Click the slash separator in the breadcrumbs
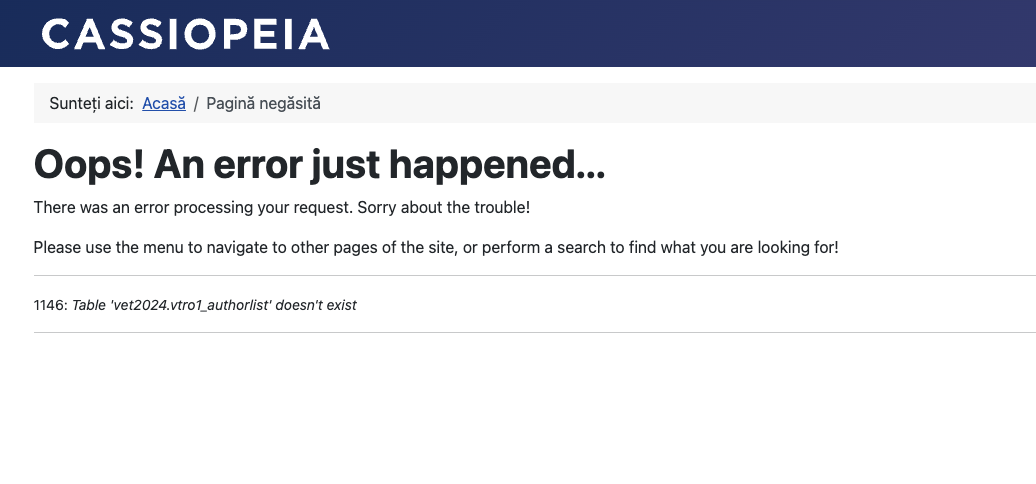Screen dimensions: 1036x484 click(196, 103)
